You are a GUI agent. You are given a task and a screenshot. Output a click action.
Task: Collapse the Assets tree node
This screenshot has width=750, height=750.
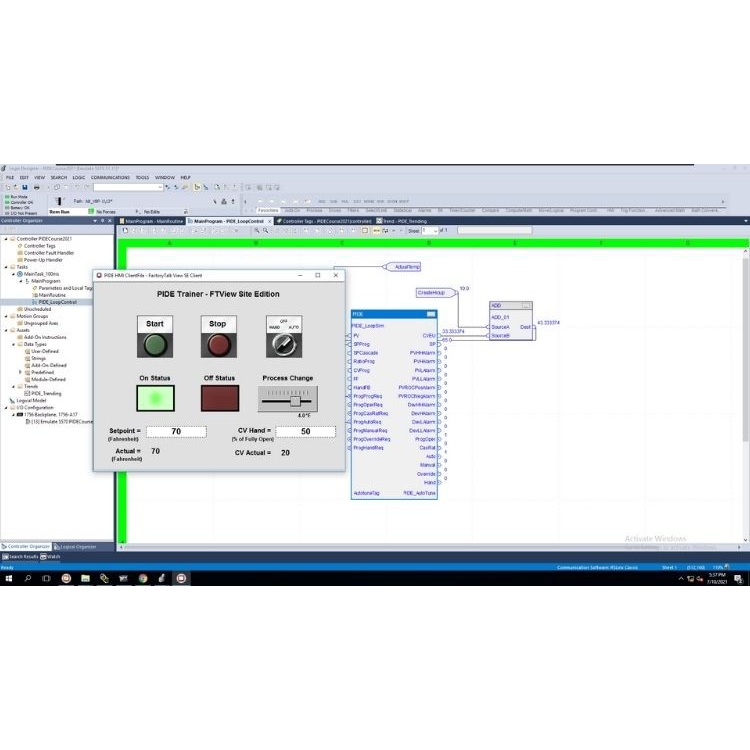[x=6, y=330]
